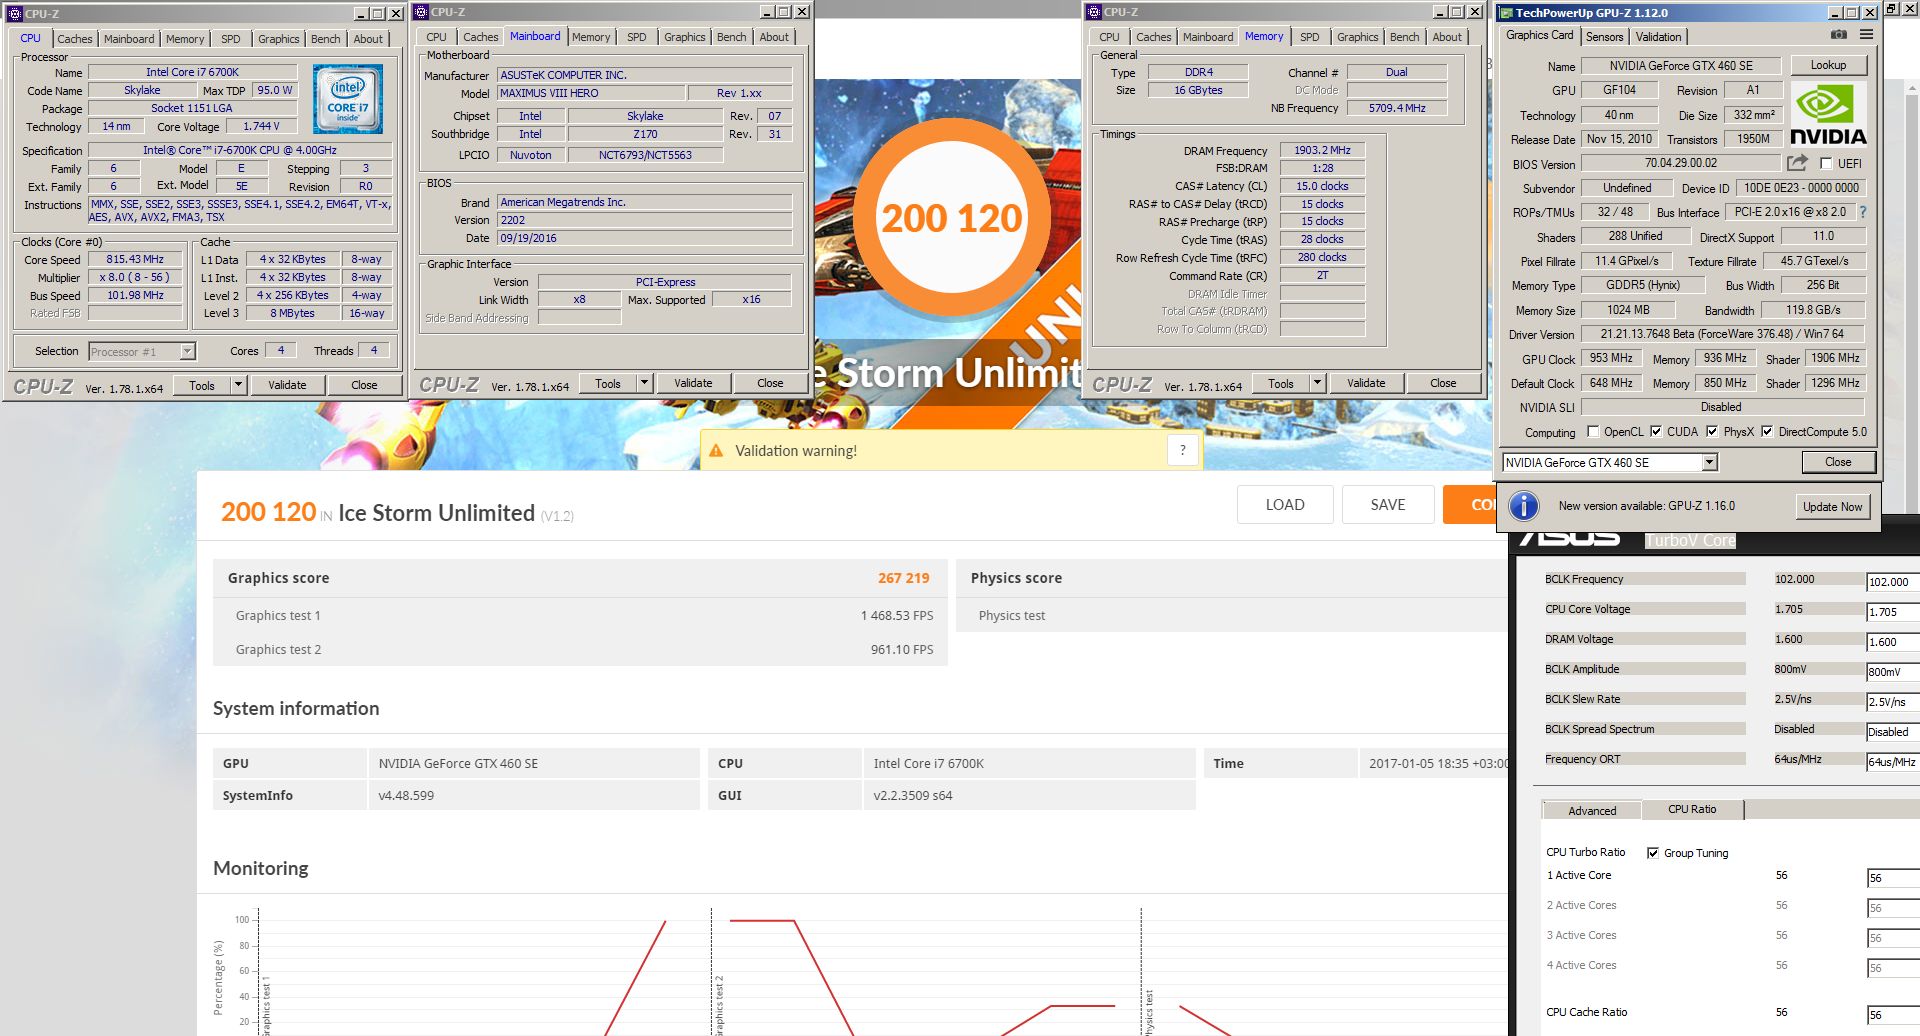Toggle the PhysX checkbox
Screen dimensions: 1920x1036
pos(1712,432)
